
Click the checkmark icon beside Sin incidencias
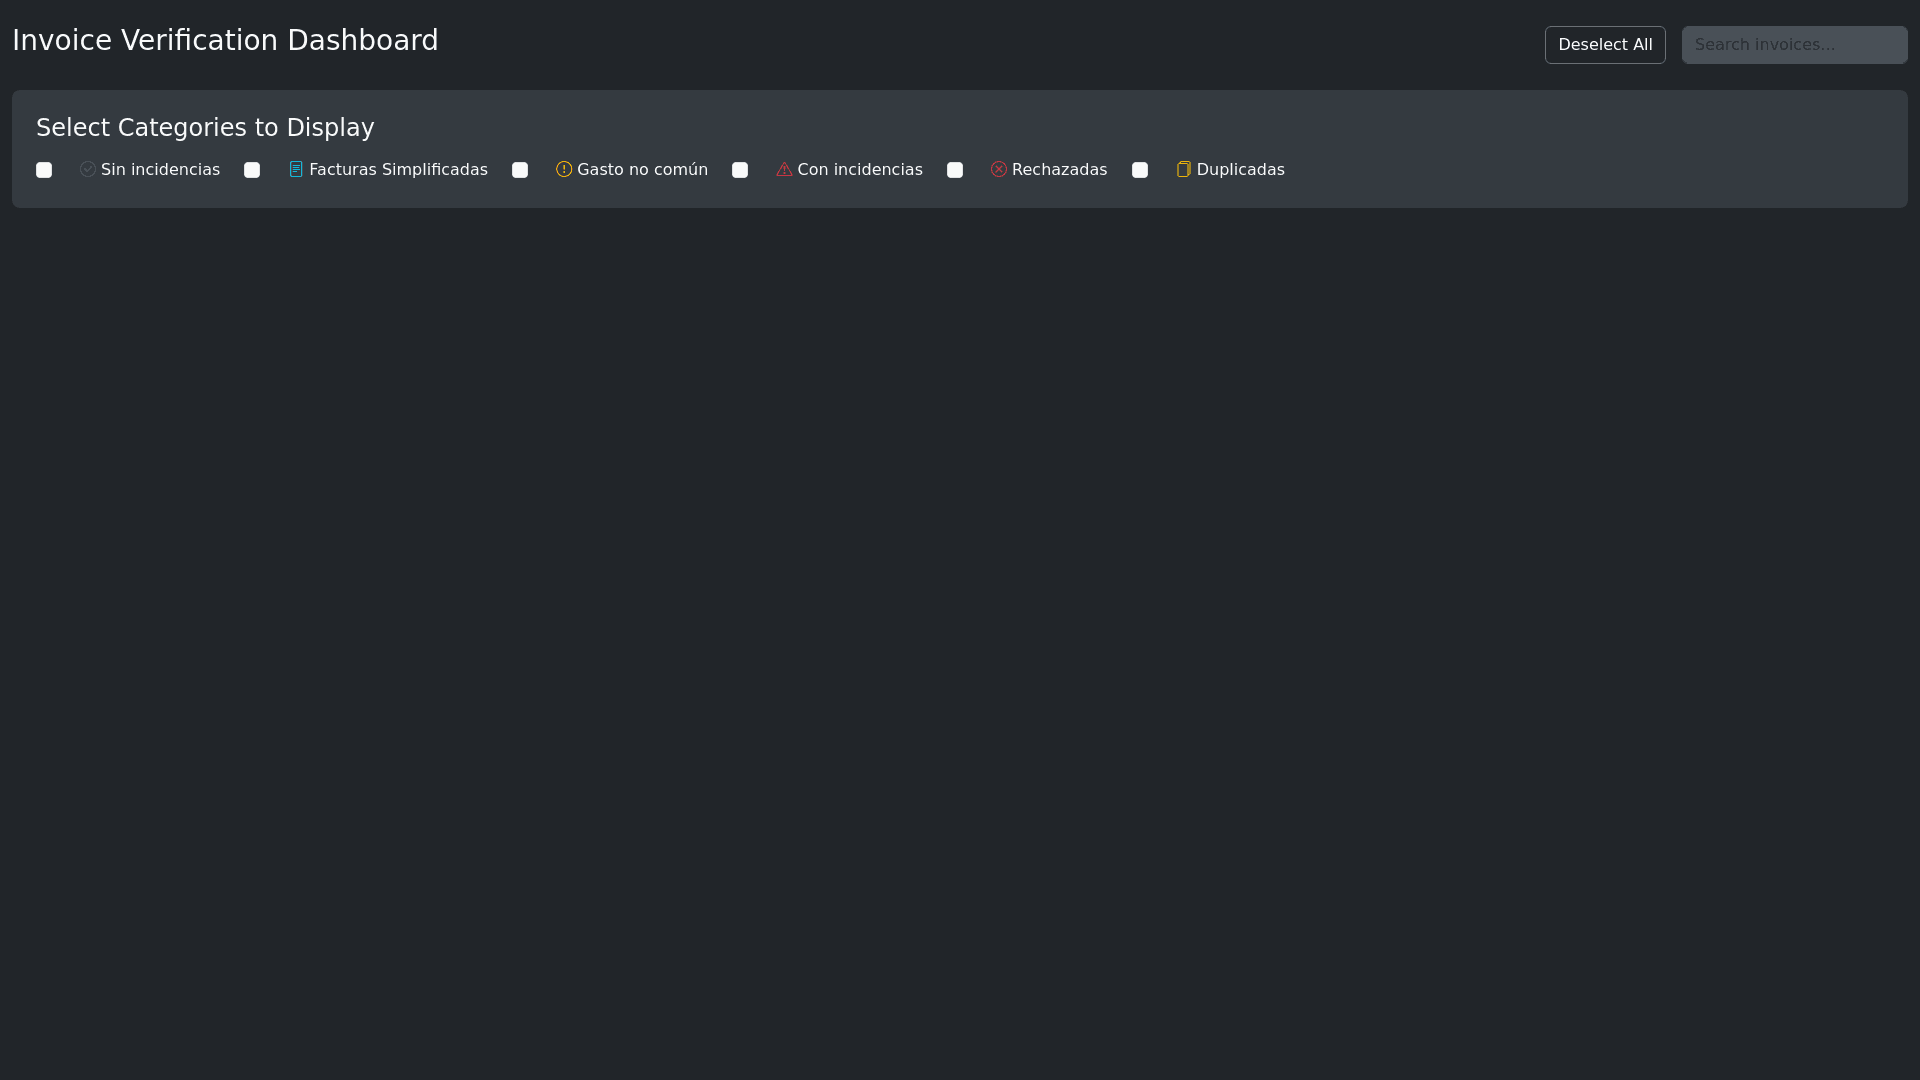88,169
